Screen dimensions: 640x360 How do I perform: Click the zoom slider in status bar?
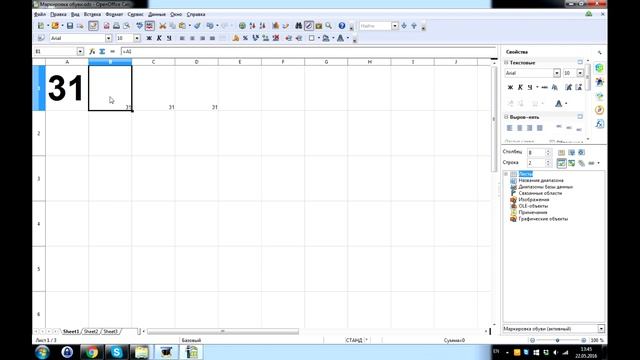tap(558, 340)
